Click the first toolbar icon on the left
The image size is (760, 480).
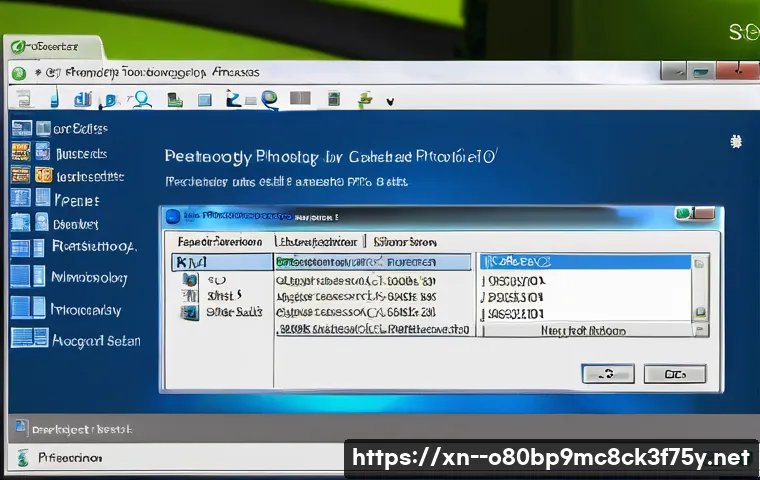22,98
